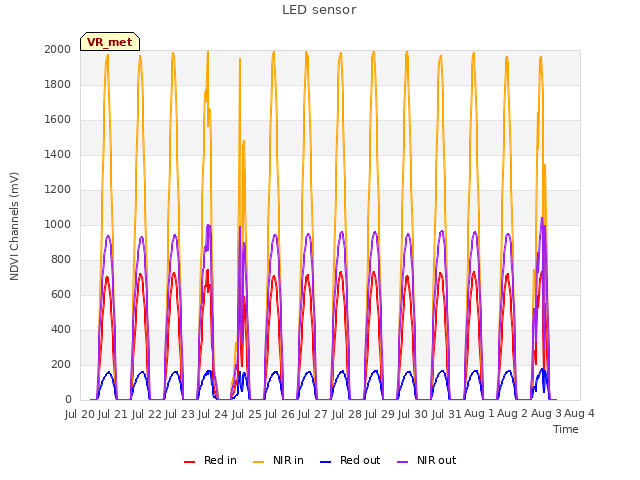The width and height of the screenshot is (640, 480).
Task: Click the 200 y-axis tick label
Action: [61, 364]
